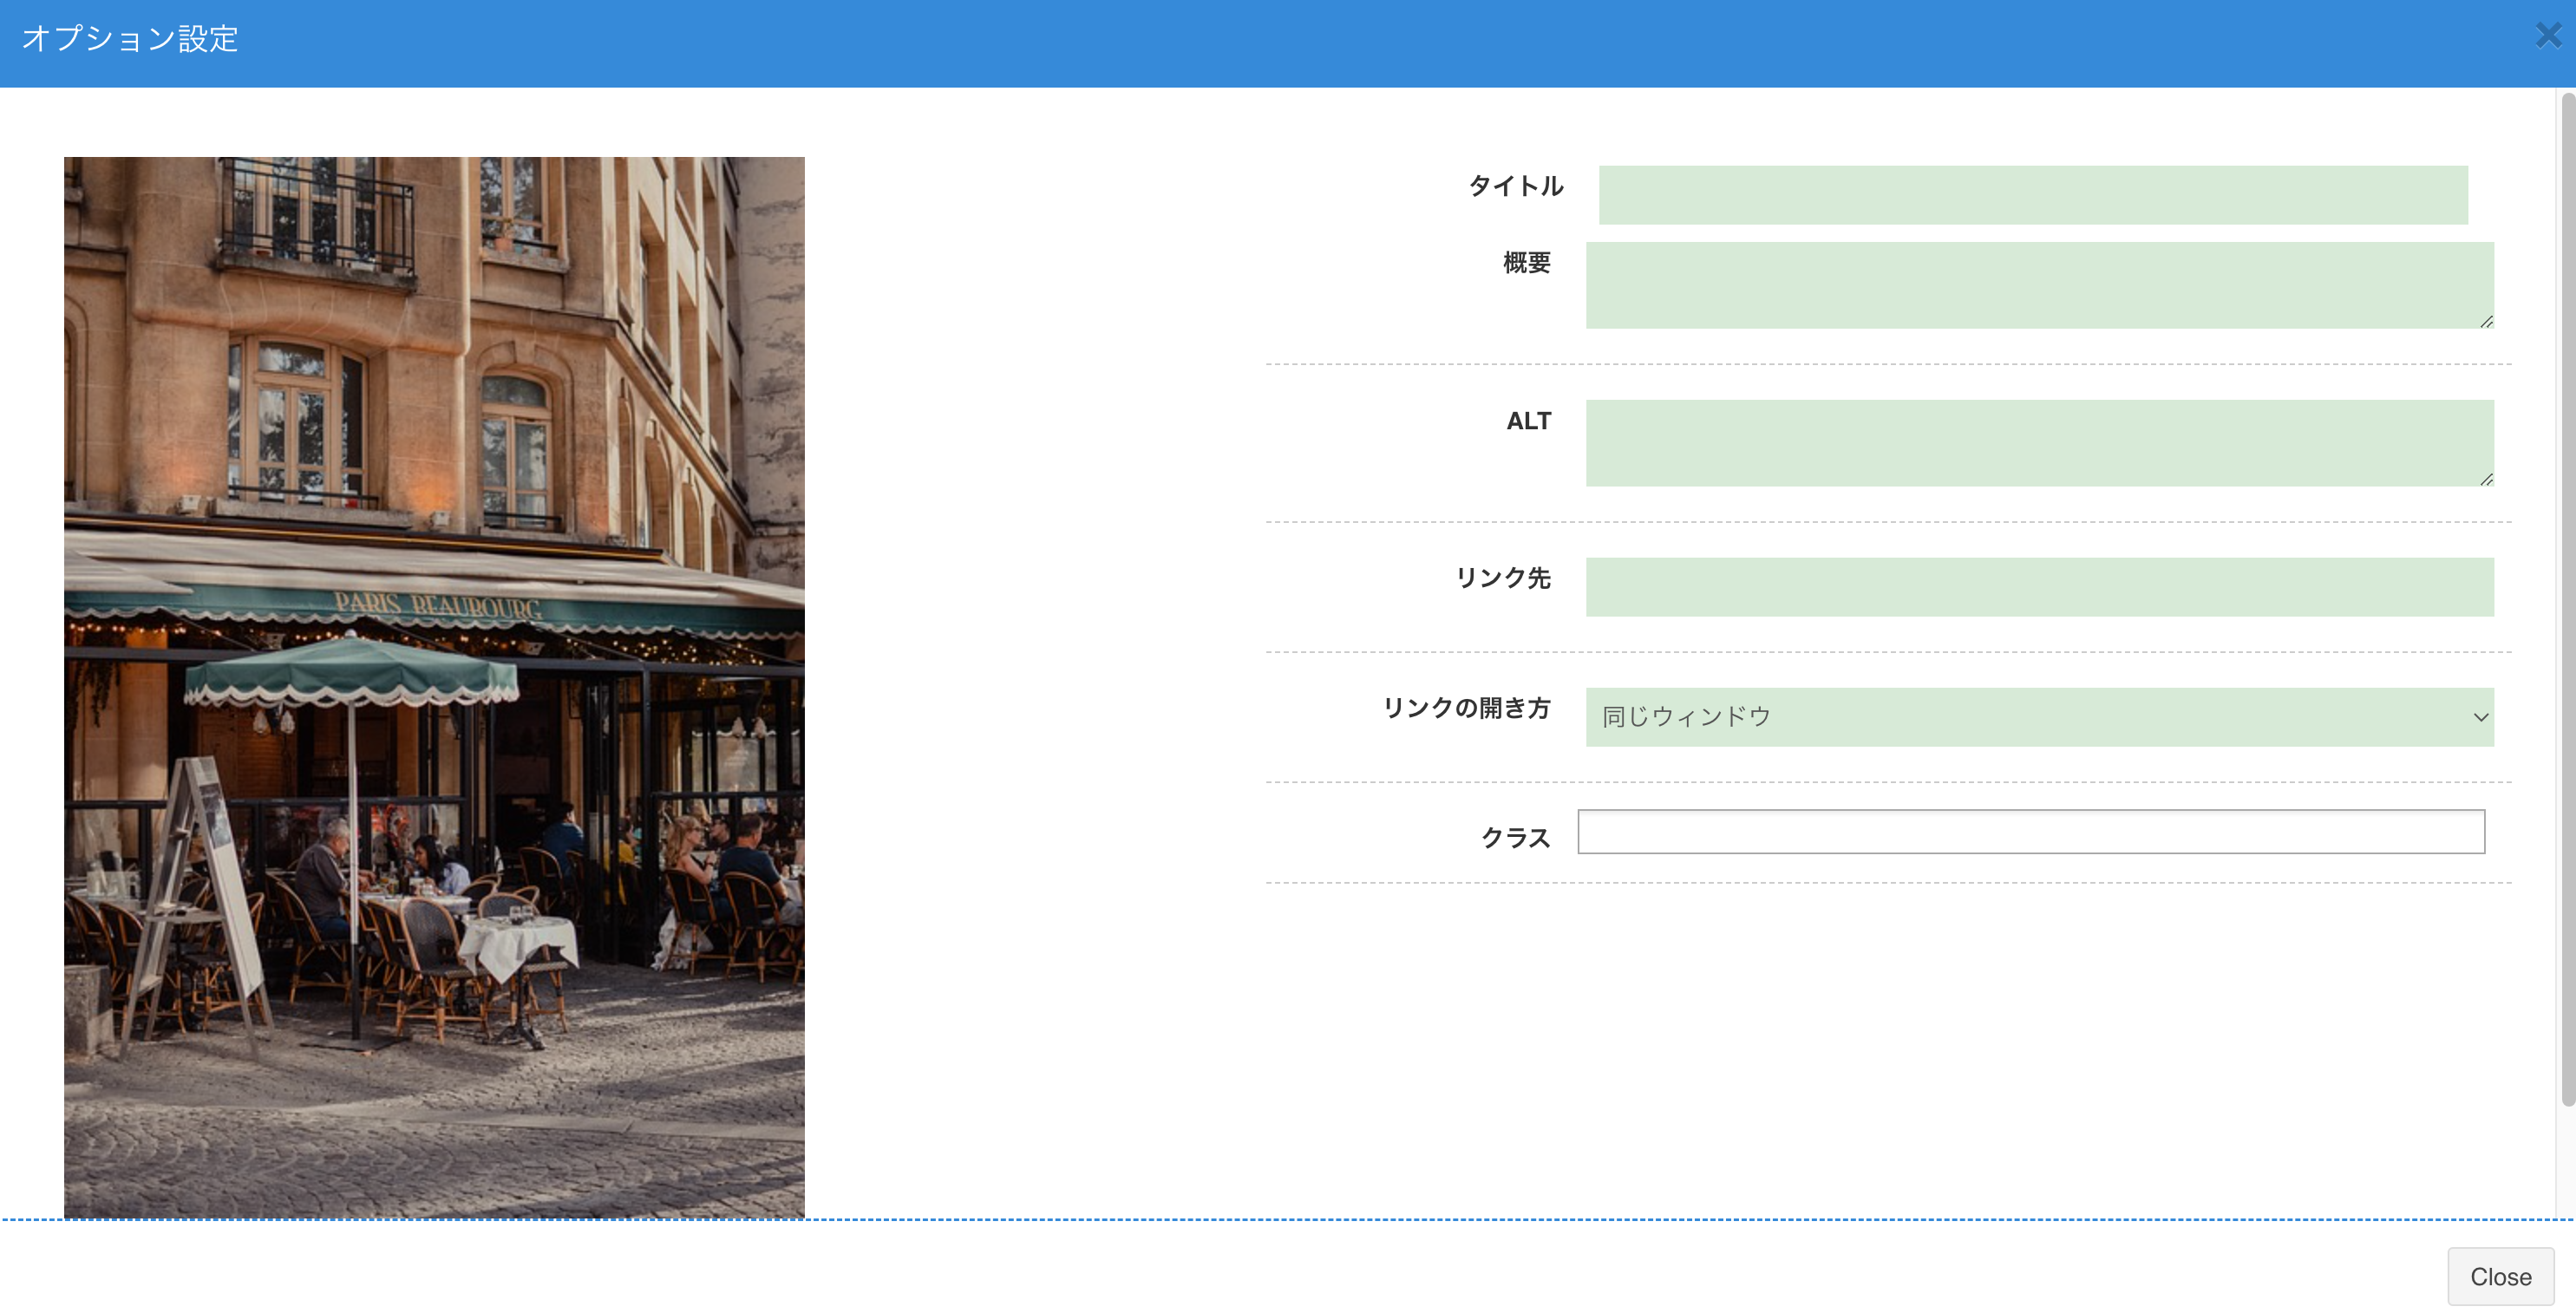Screen dimensions: 2576x1313
Task: Click the 概要 textarea resize handle
Action: click(2486, 321)
